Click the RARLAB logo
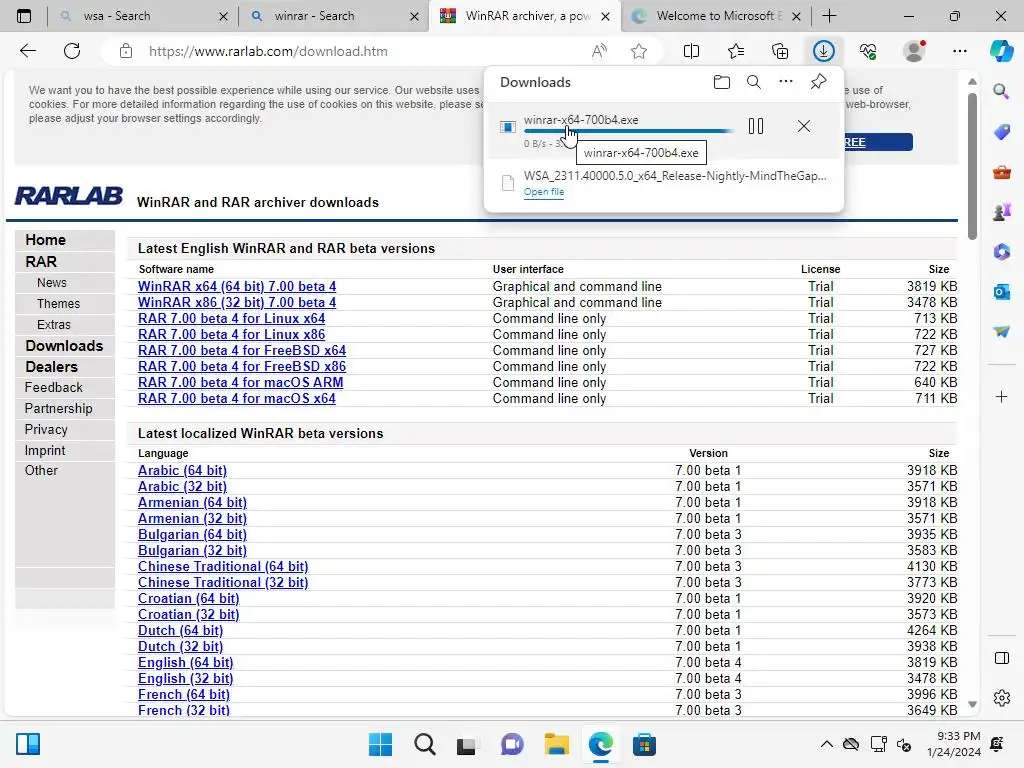1024x768 pixels. pyautogui.click(x=69, y=195)
